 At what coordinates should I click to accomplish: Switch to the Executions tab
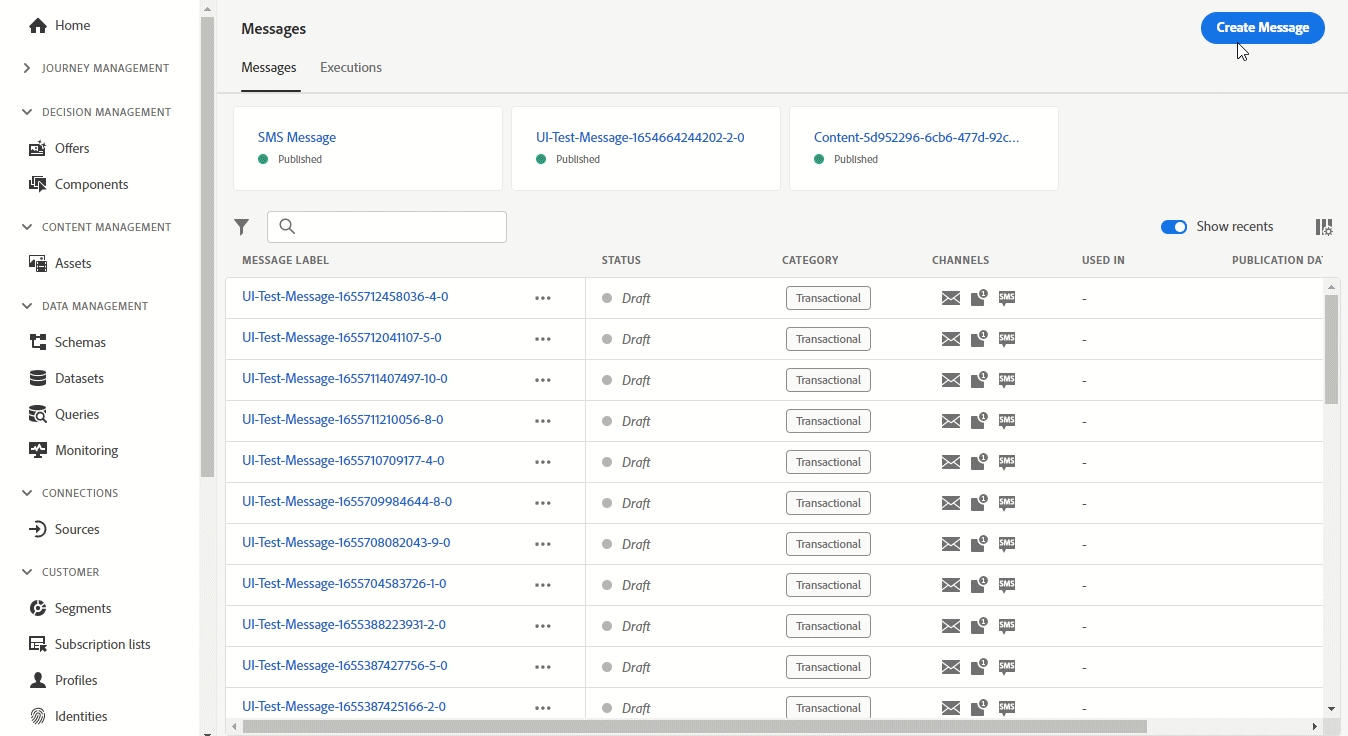point(350,68)
